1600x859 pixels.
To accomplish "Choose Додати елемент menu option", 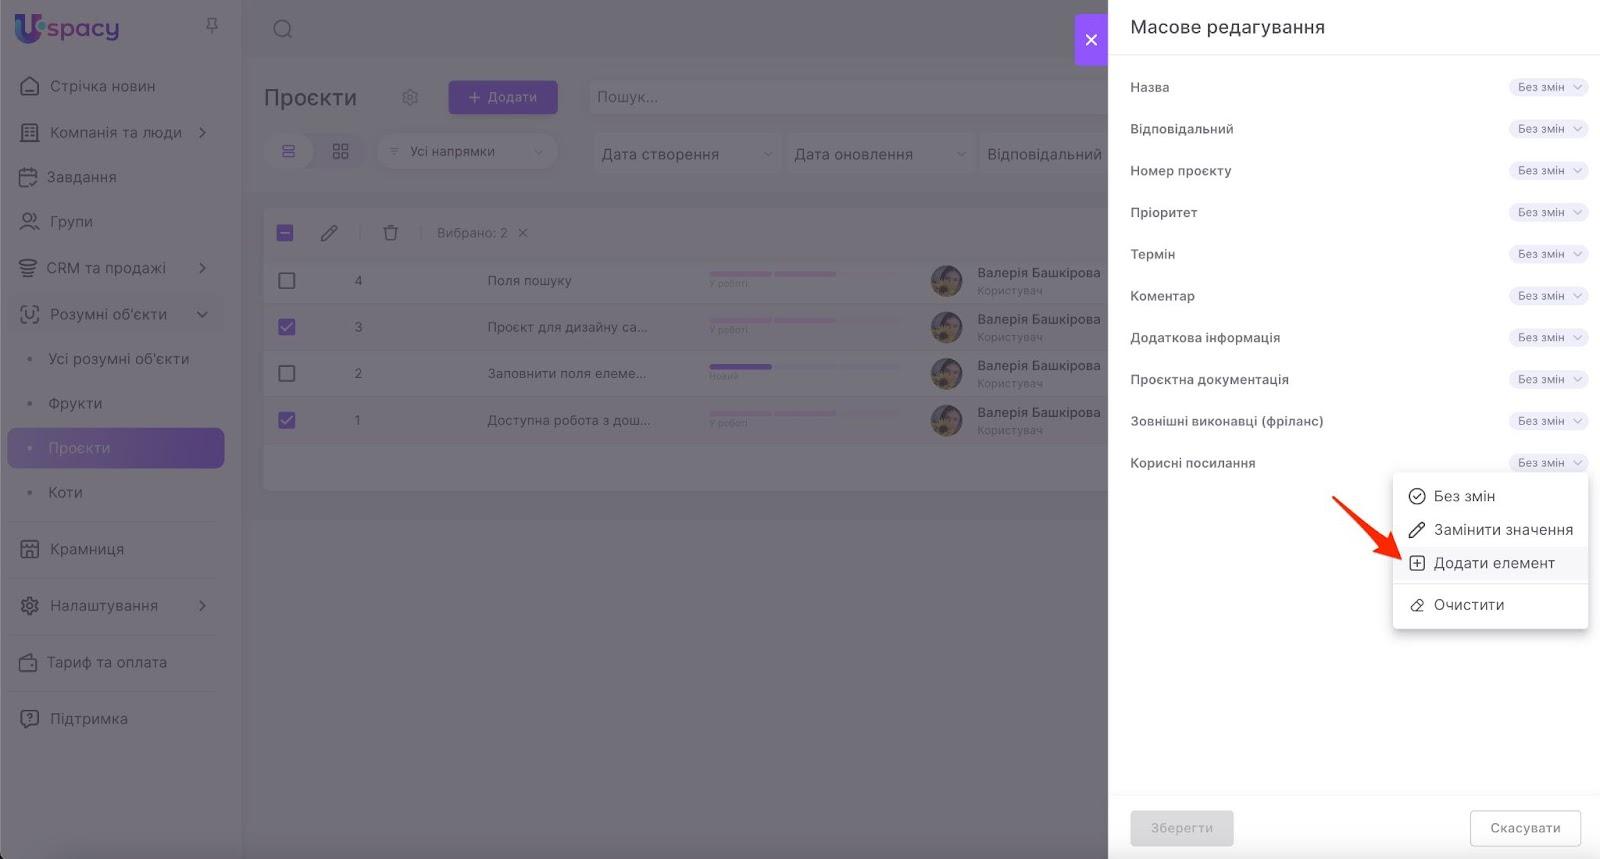I will tap(1490, 563).
